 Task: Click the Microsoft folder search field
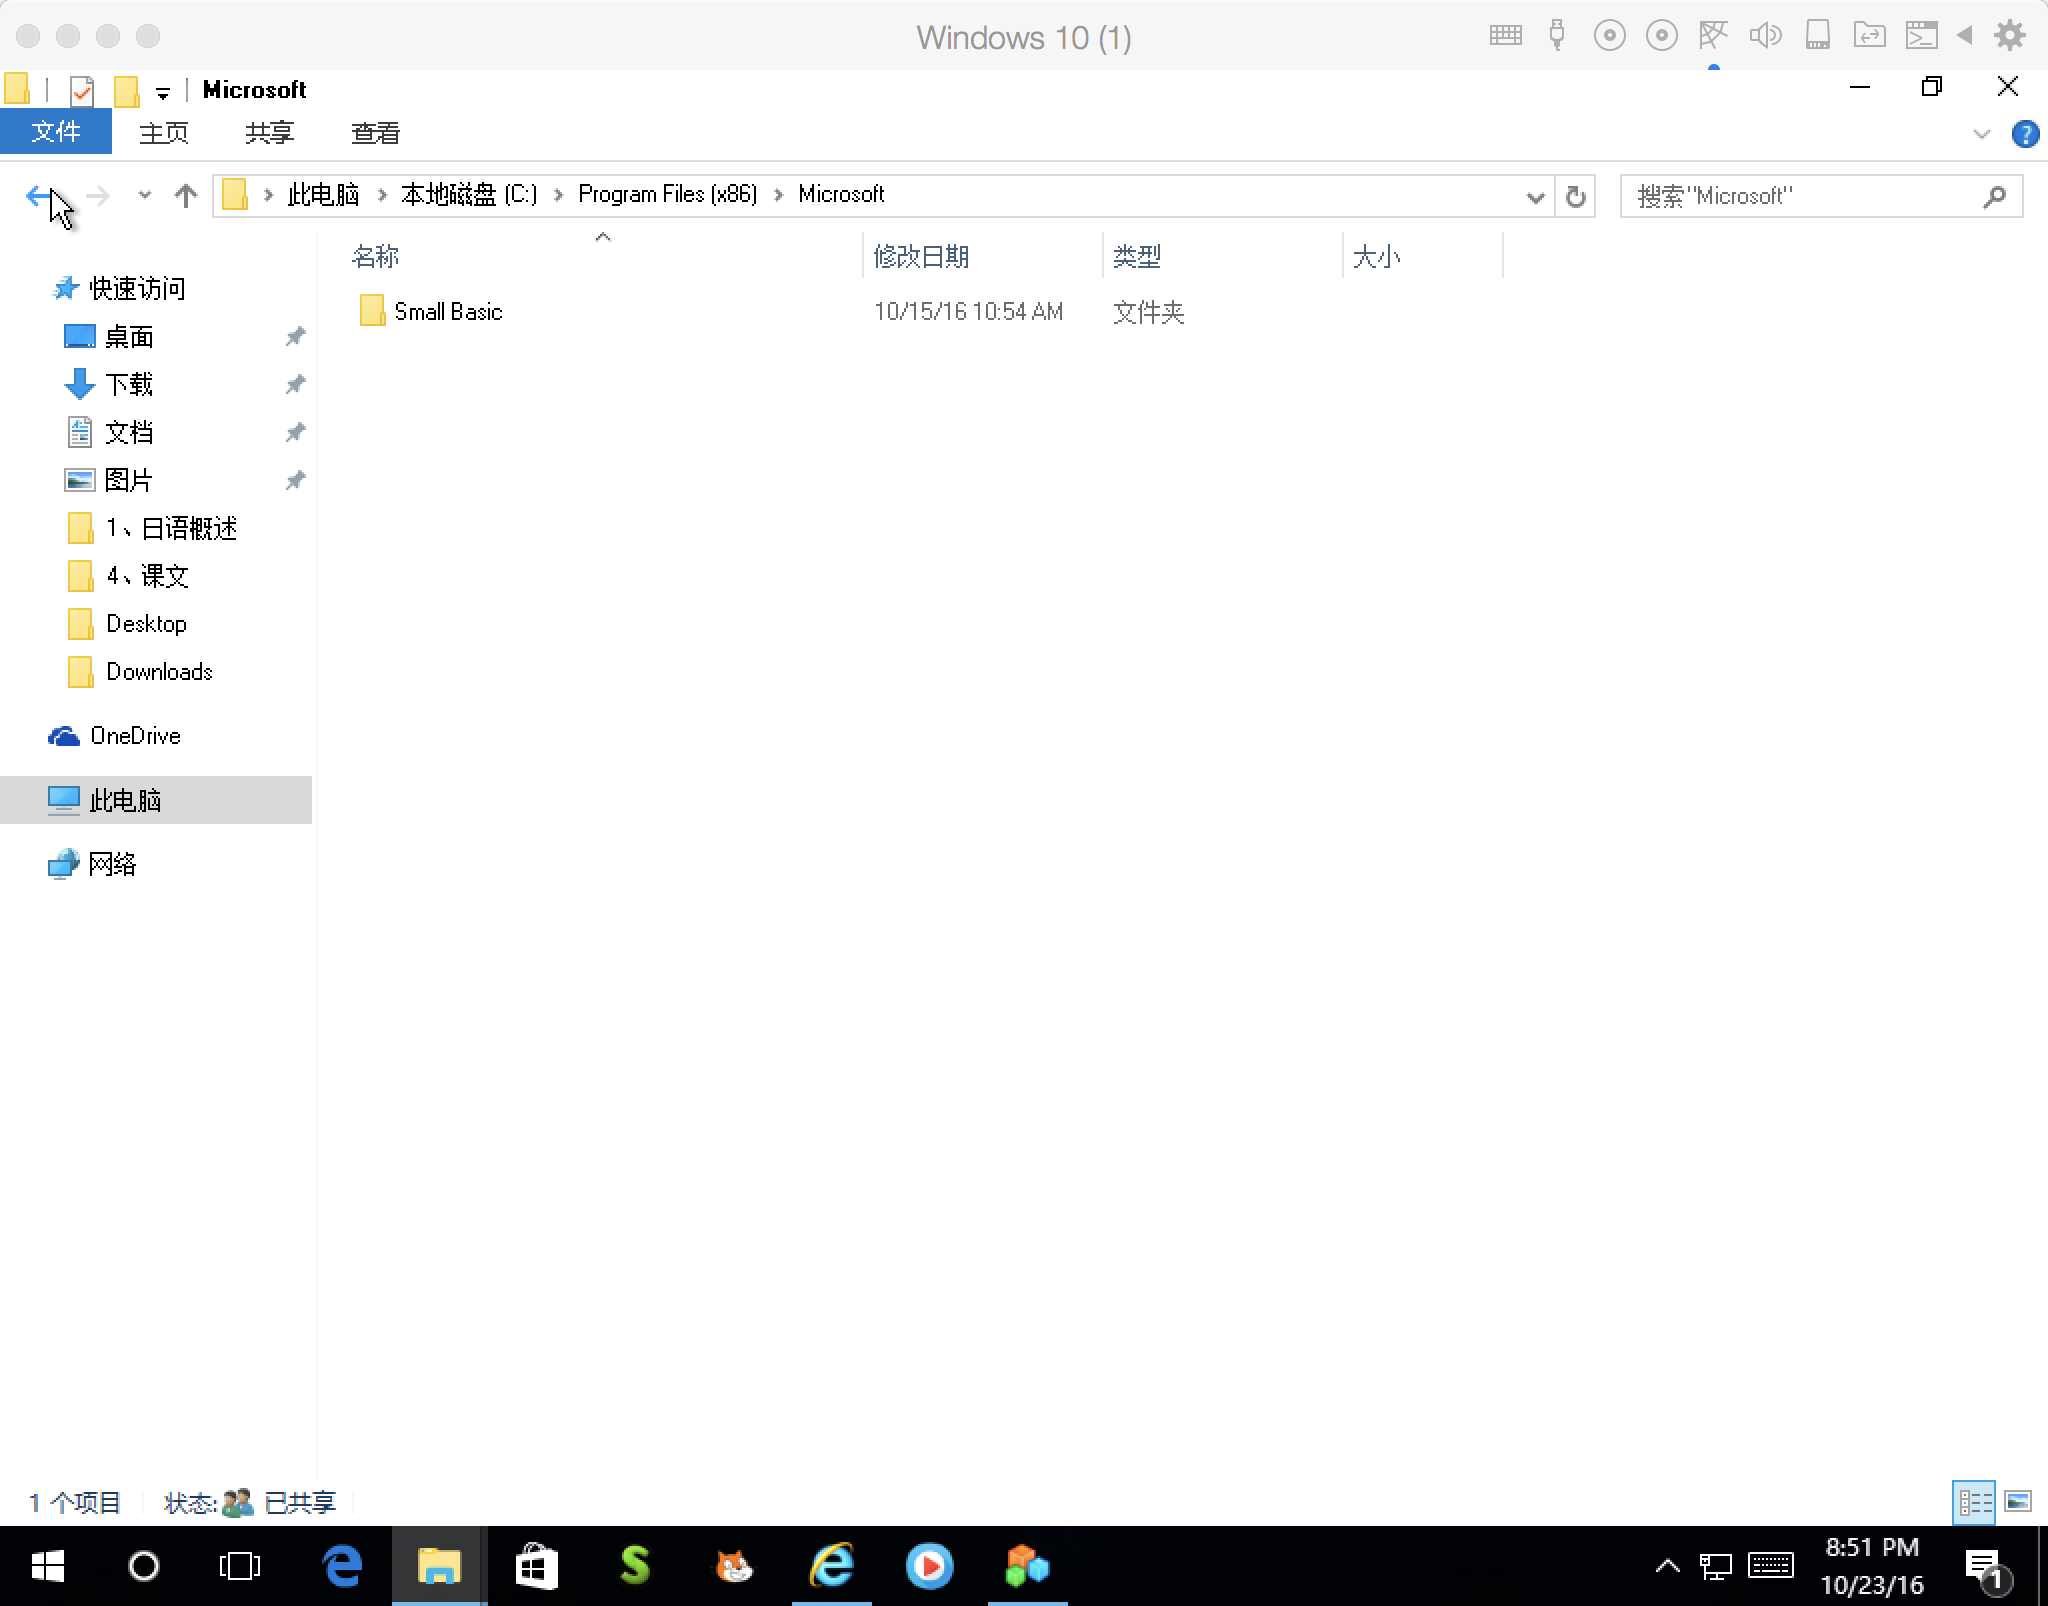tap(1800, 196)
